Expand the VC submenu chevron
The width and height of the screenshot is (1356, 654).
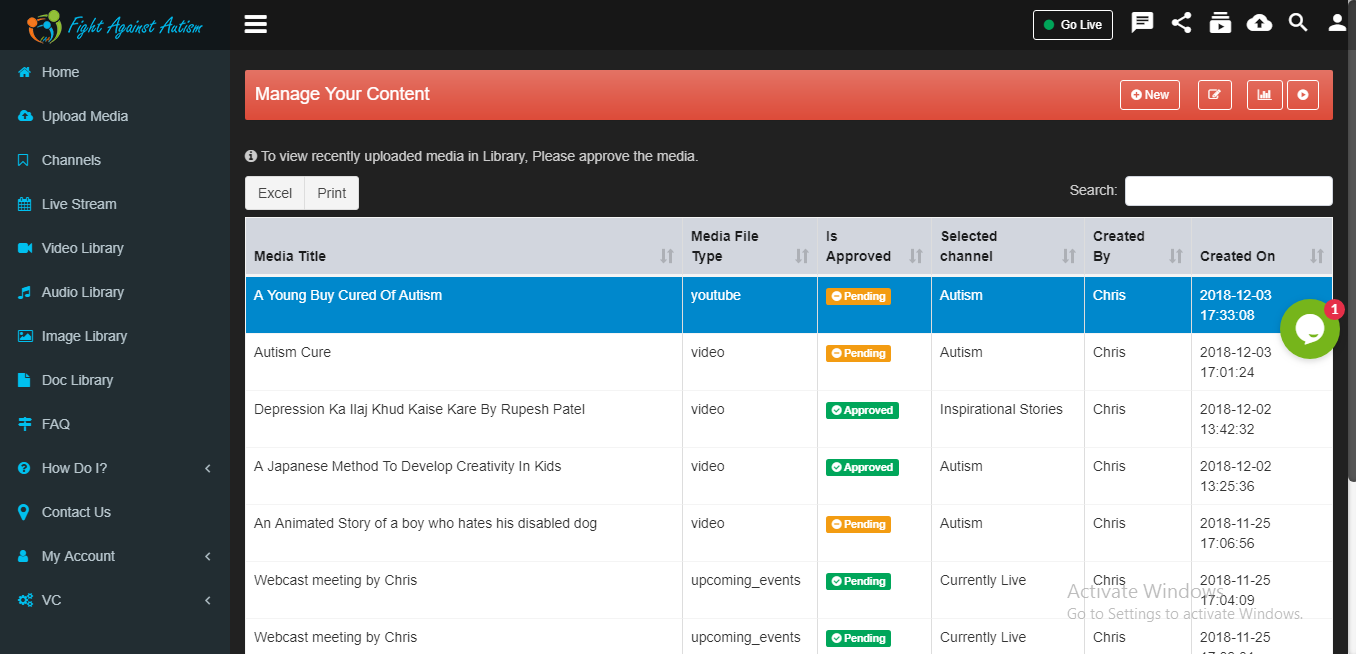(208, 600)
